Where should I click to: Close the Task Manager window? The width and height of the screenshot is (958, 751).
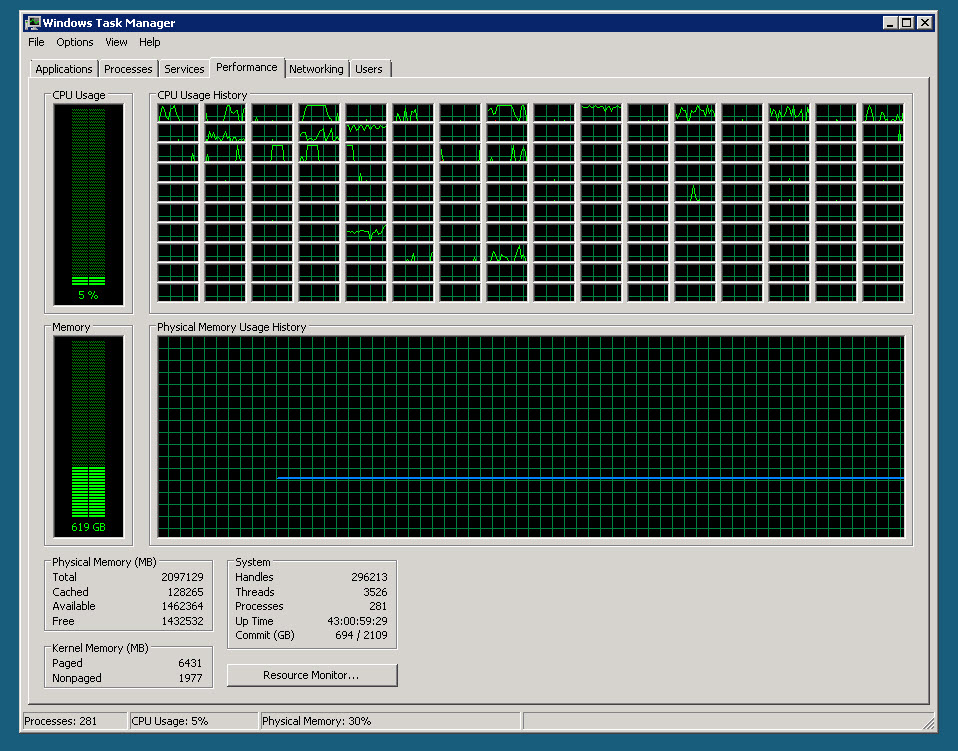[925, 23]
